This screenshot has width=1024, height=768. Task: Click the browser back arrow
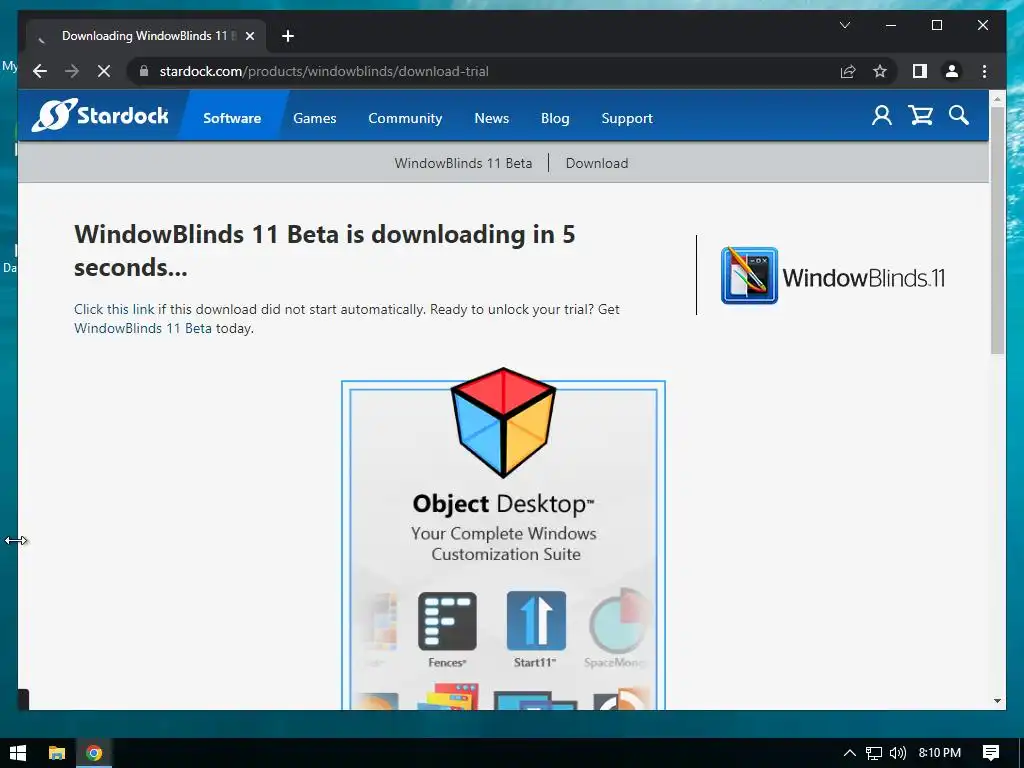point(40,71)
